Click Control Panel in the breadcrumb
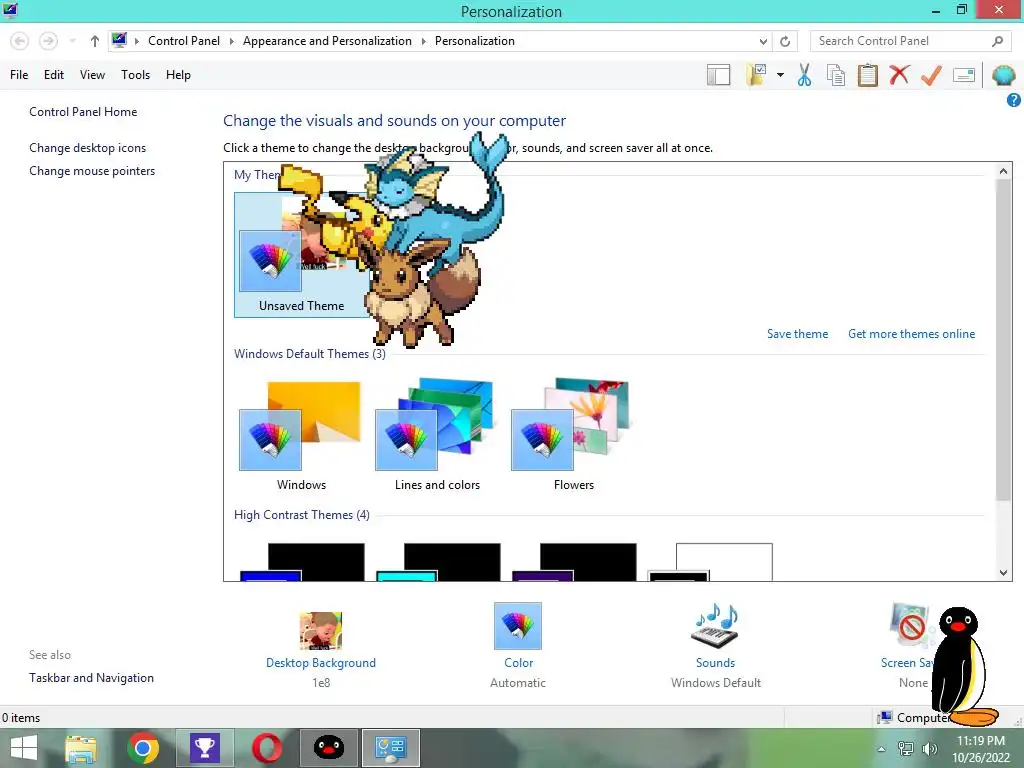Screen dimensions: 1024x768 [x=184, y=41]
